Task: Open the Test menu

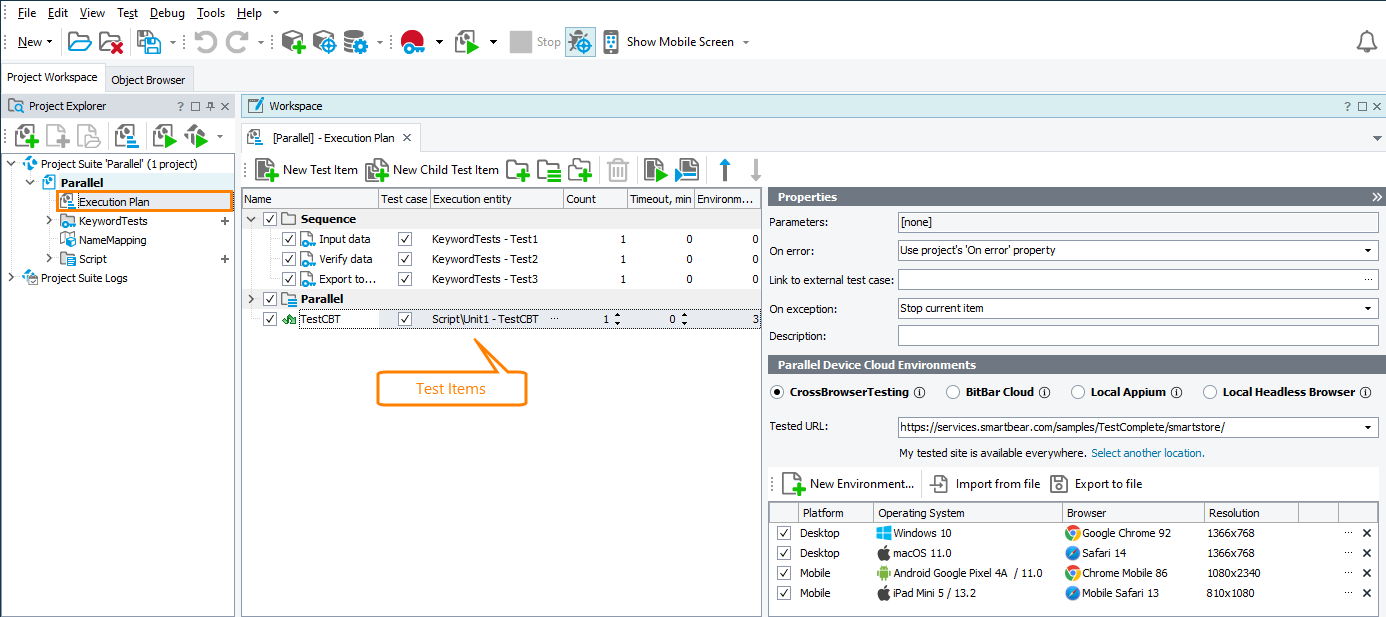Action: tap(127, 13)
